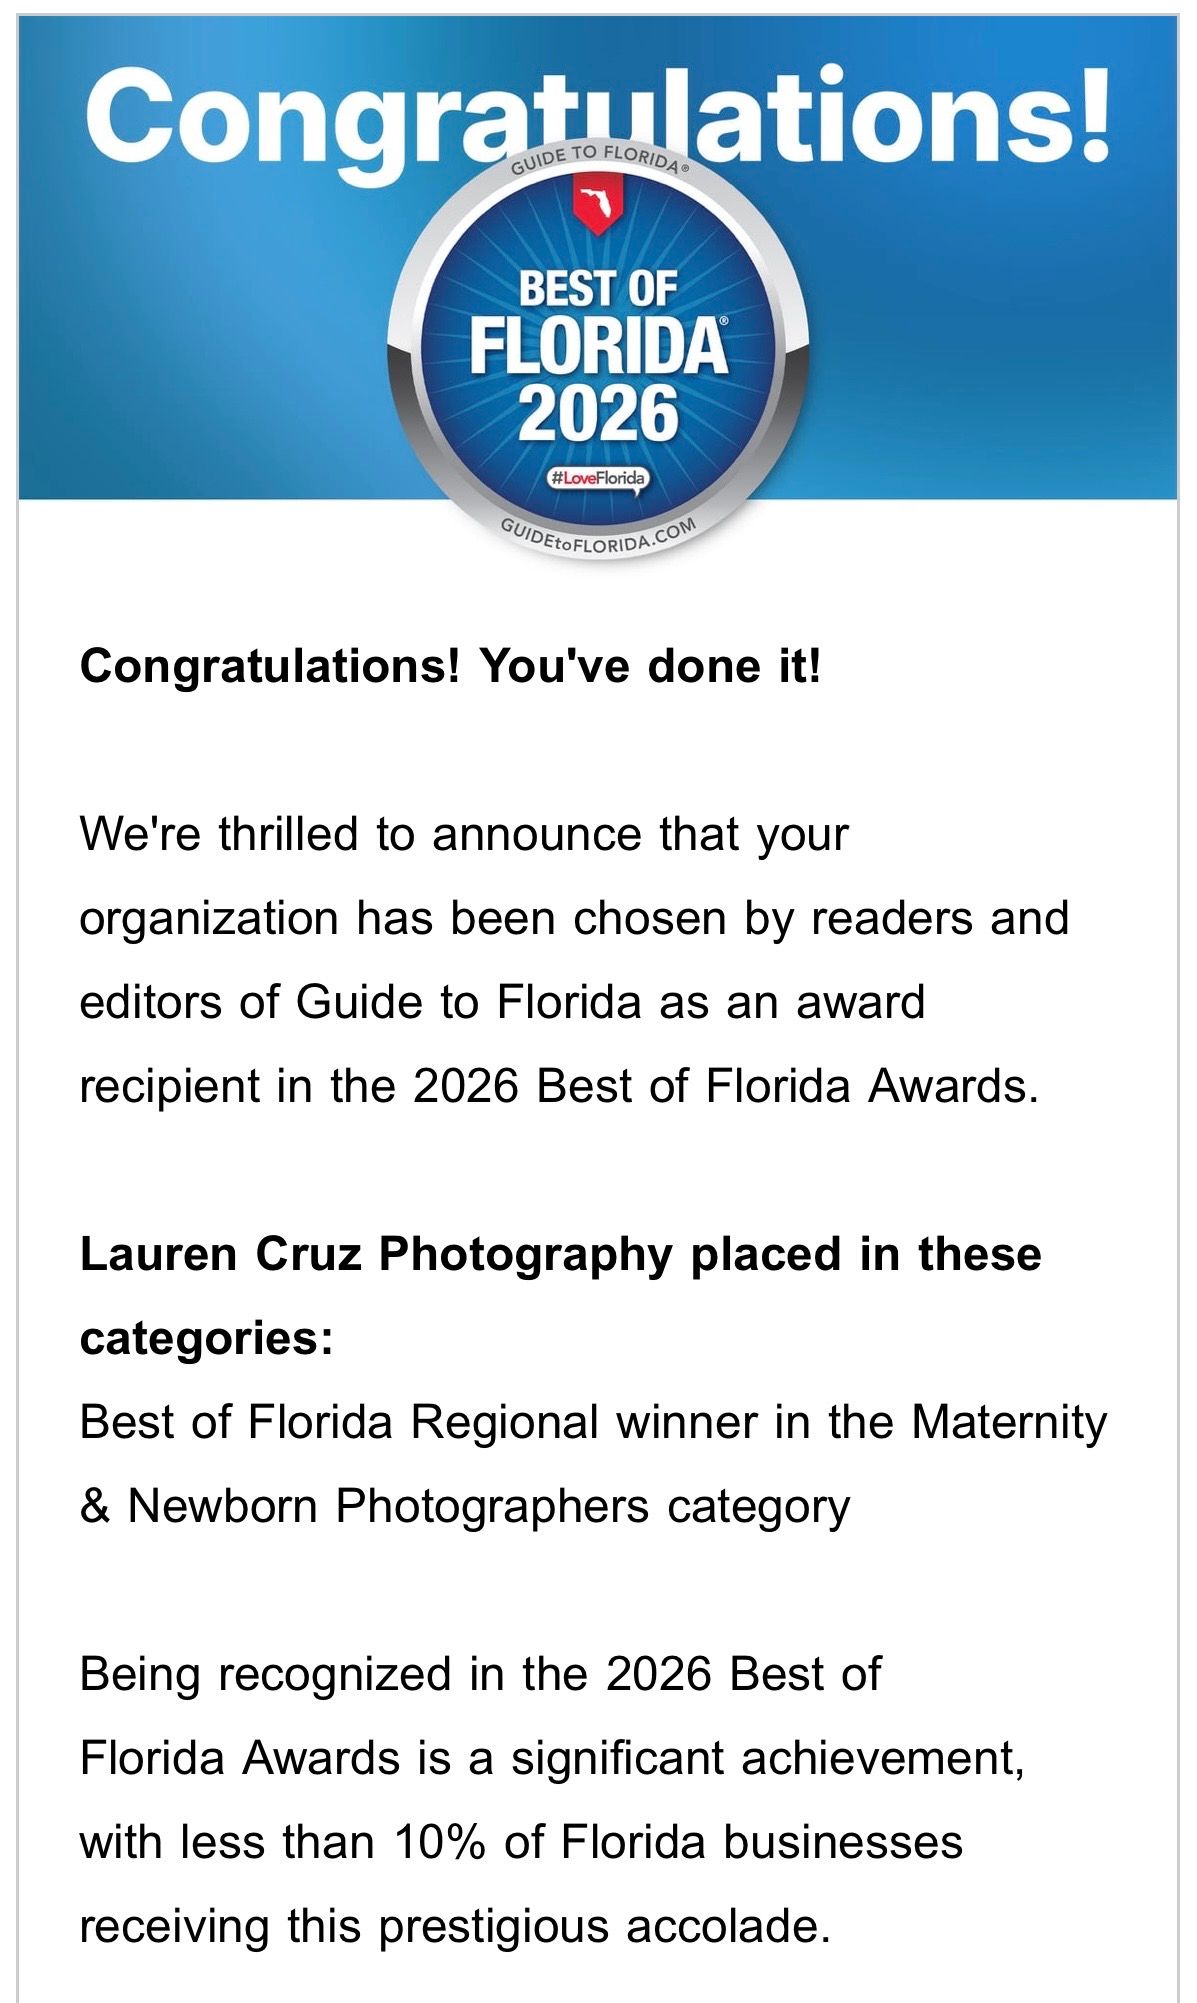Viewport: 1197px width, 2003px height.
Task: Tap the 'Being recognized in the 2026 Best of' line
Action: coord(480,1674)
